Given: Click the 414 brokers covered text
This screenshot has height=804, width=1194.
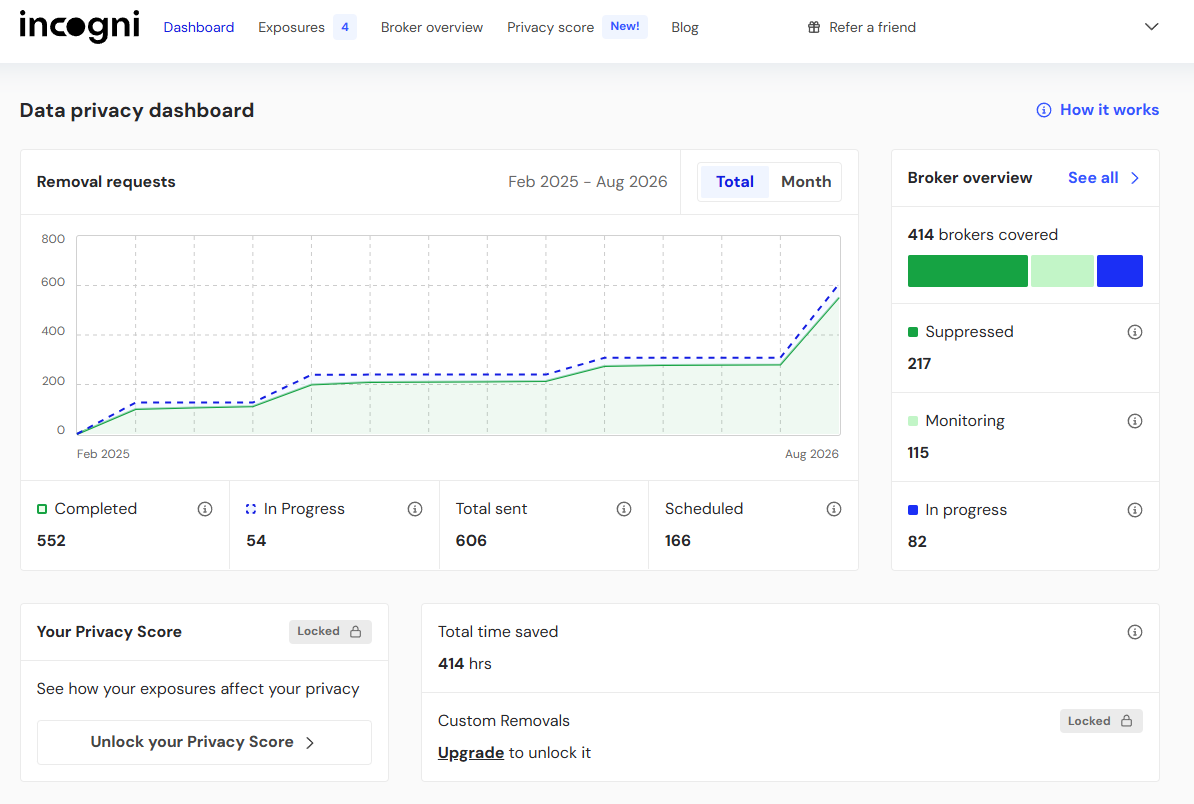Looking at the screenshot, I should click(x=982, y=235).
